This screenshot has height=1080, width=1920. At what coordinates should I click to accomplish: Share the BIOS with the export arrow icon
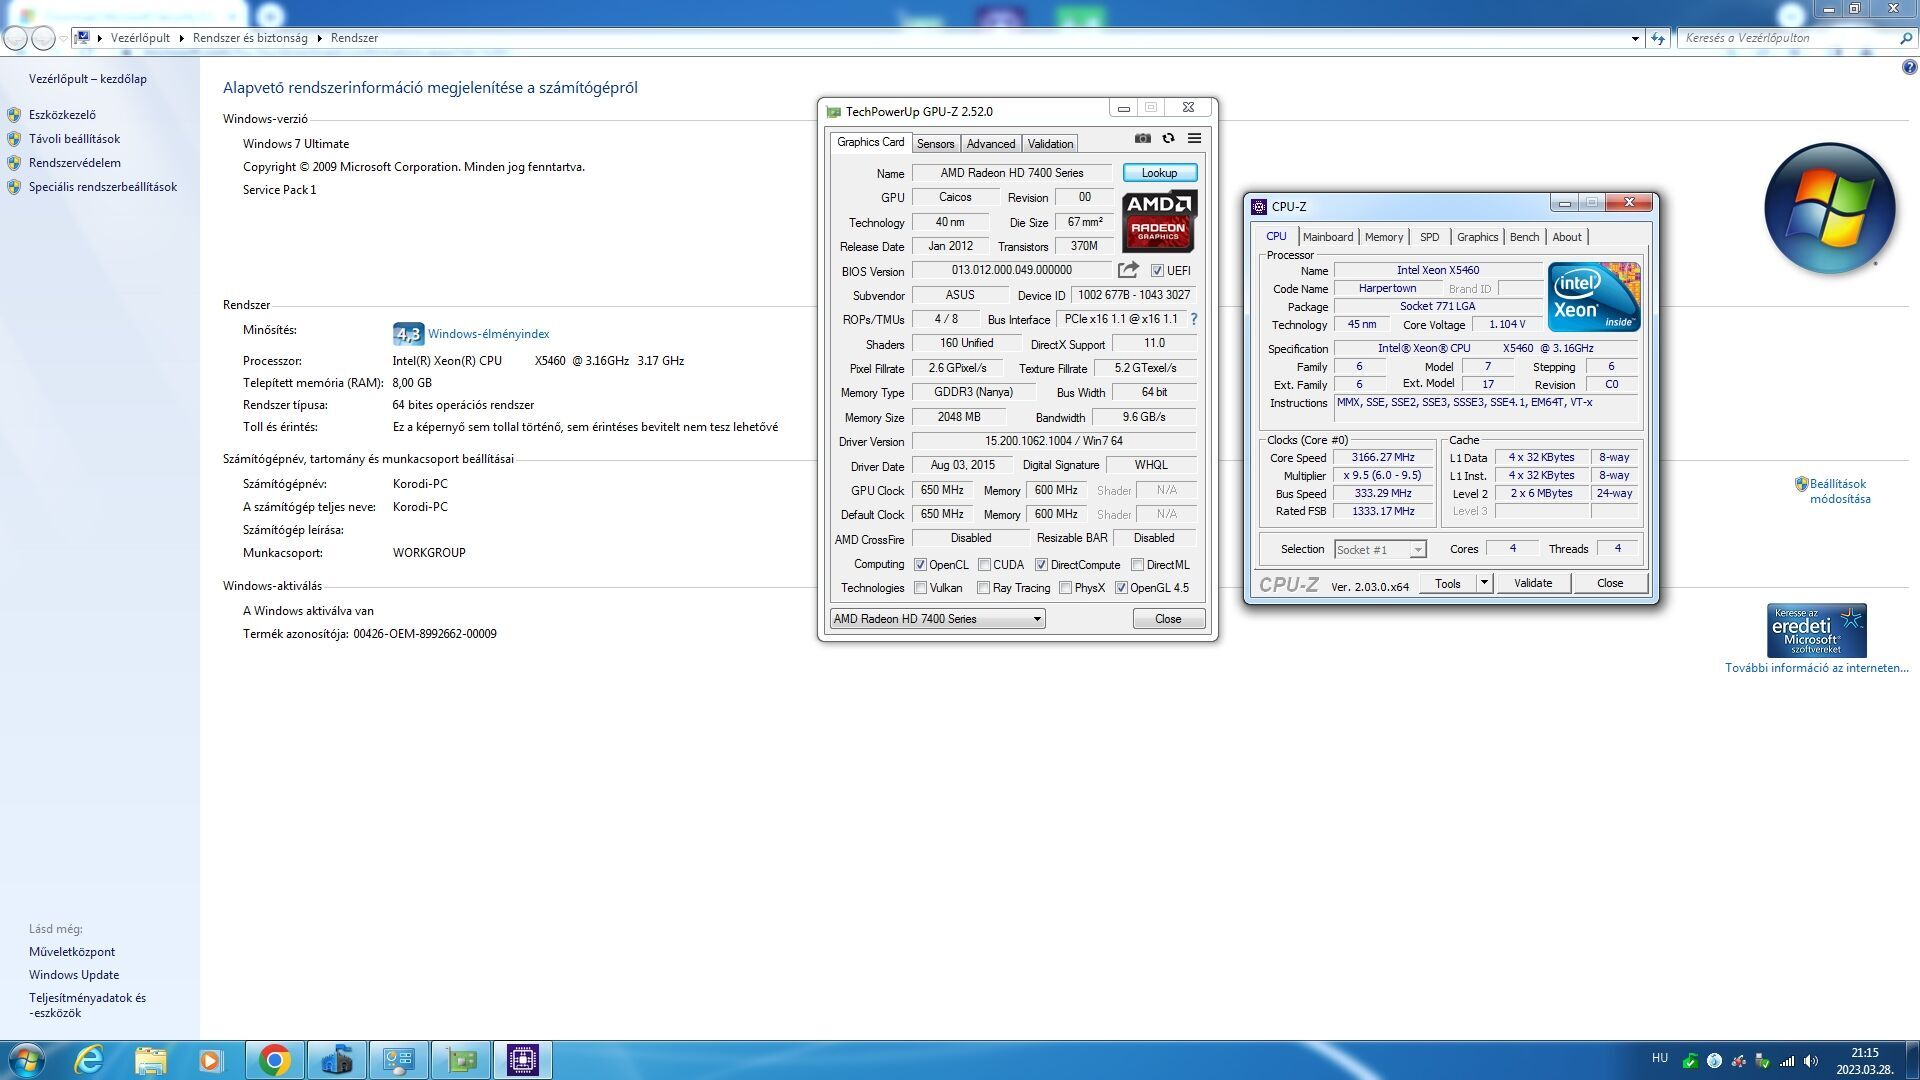(x=1128, y=270)
